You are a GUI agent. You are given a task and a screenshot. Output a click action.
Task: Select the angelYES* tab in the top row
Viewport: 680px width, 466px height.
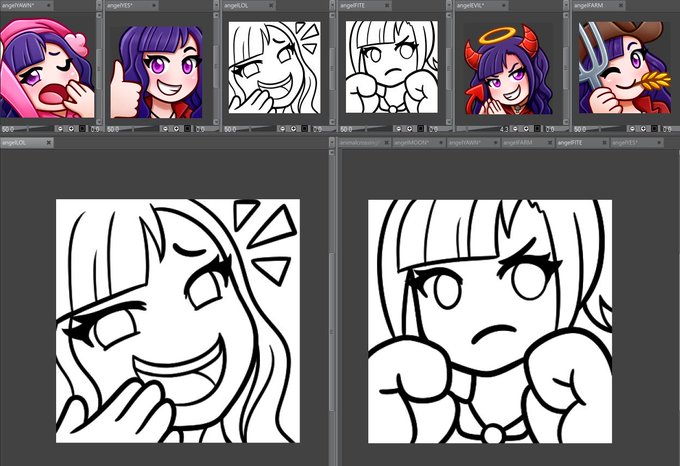tap(131, 5)
